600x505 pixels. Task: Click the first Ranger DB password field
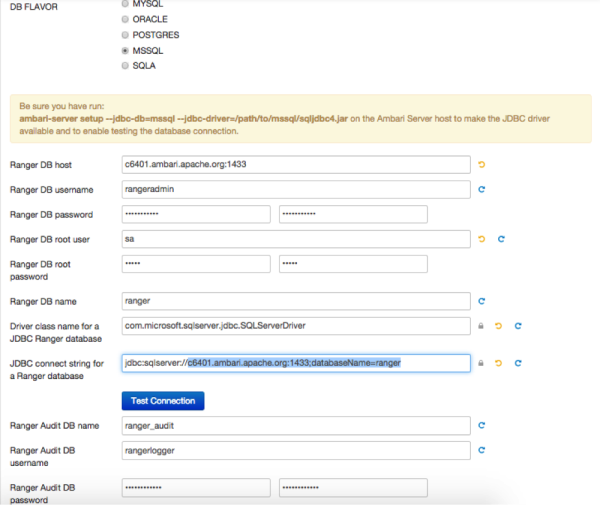click(x=196, y=214)
